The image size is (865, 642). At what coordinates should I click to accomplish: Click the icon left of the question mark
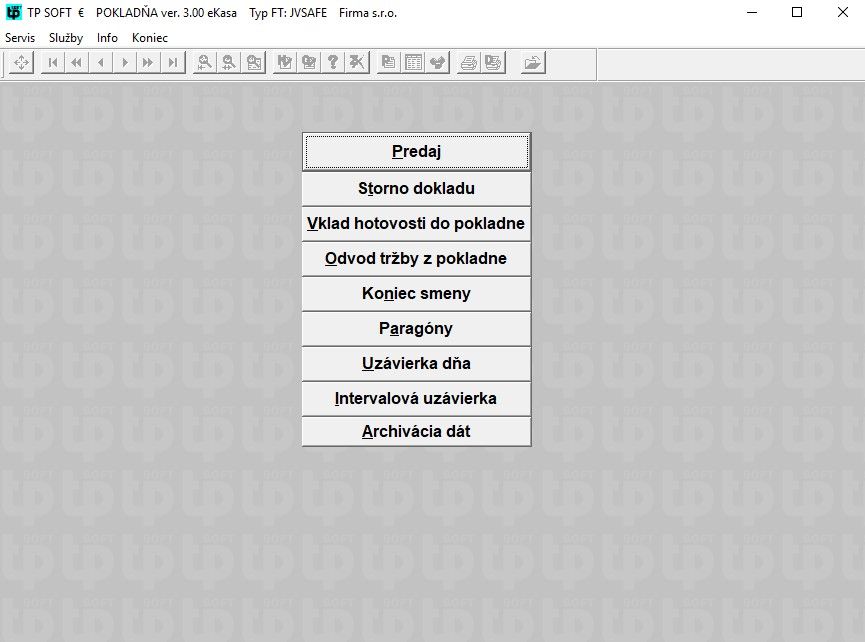point(309,62)
